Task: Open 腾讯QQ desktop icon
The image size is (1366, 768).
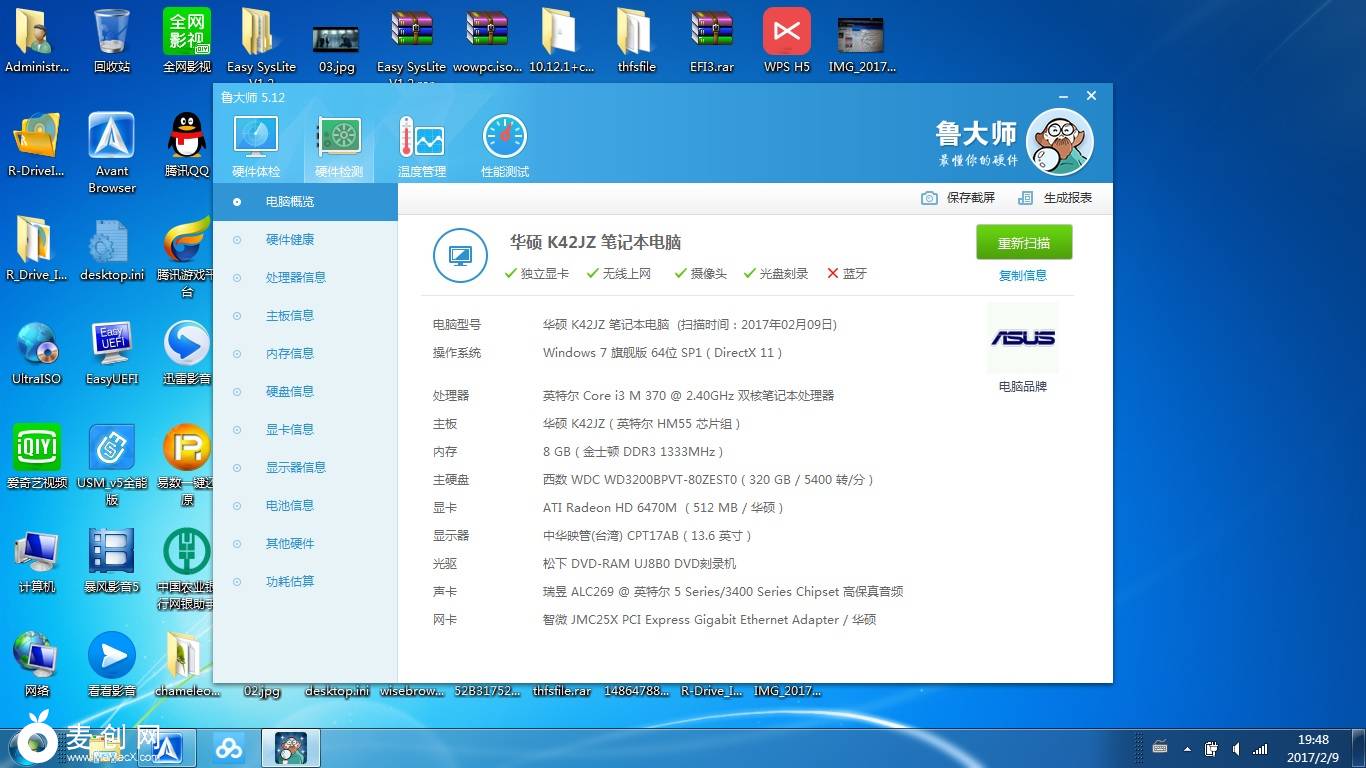Action: [x=187, y=145]
